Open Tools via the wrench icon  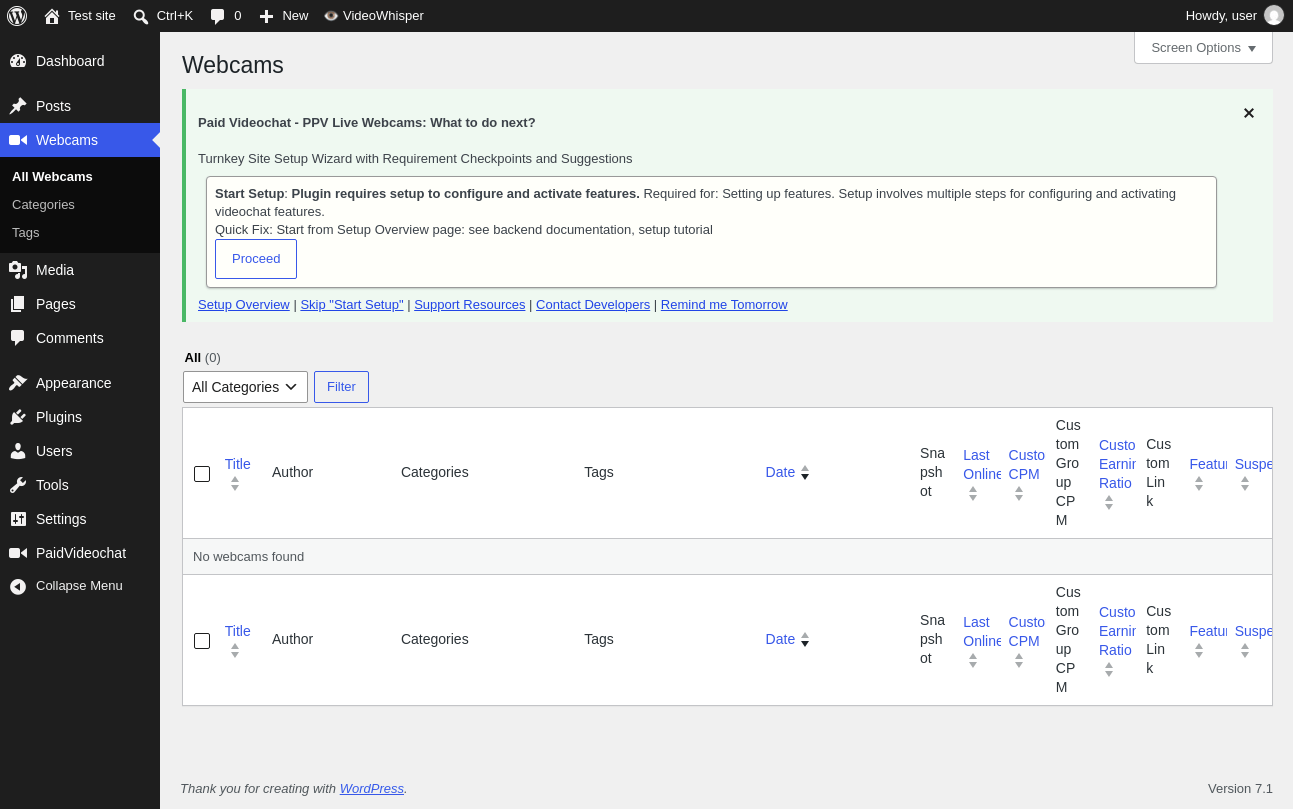point(18,485)
